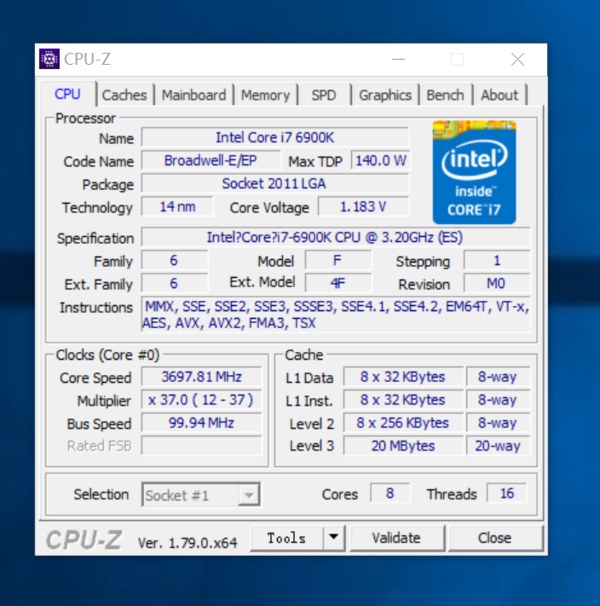Click the Code Name value Broadwell-E/EP
The width and height of the screenshot is (600, 606).
[210, 160]
